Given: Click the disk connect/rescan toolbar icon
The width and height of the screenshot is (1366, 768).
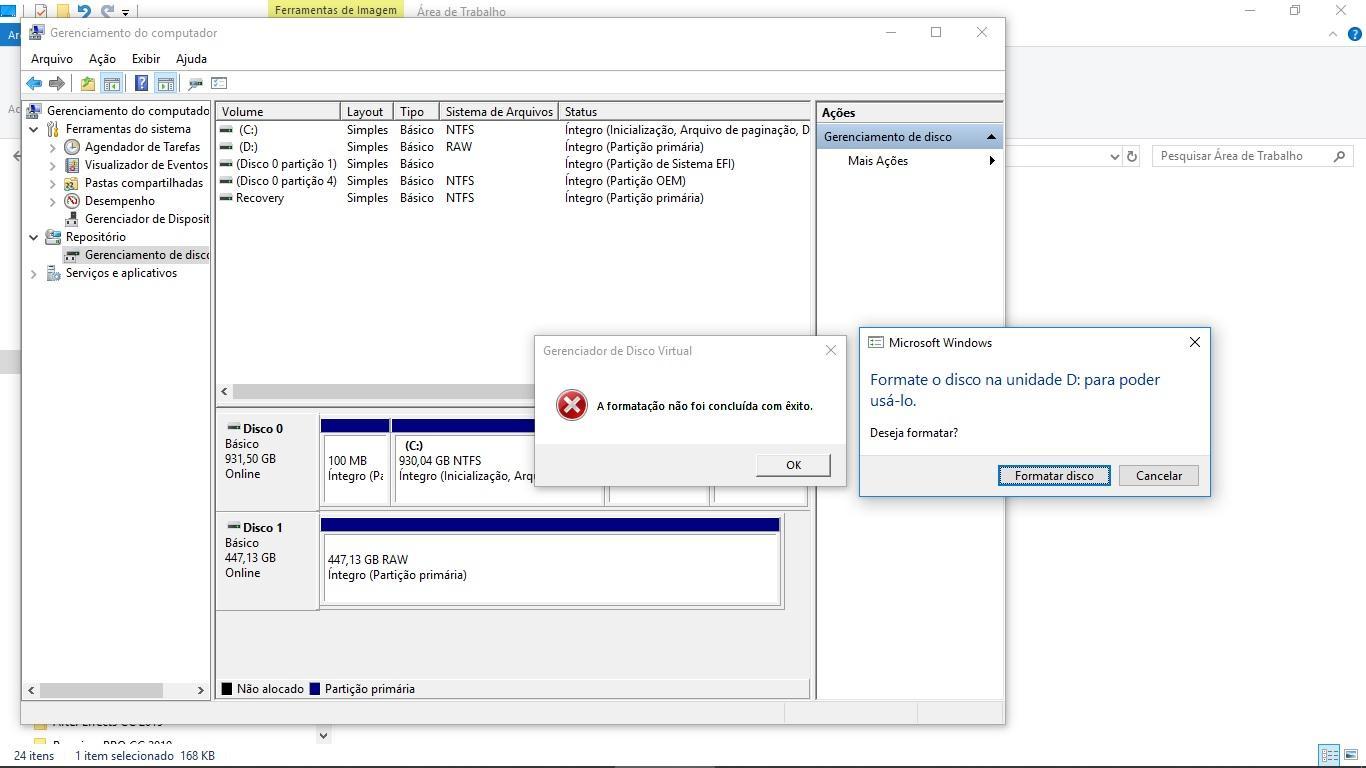Looking at the screenshot, I should 196,83.
